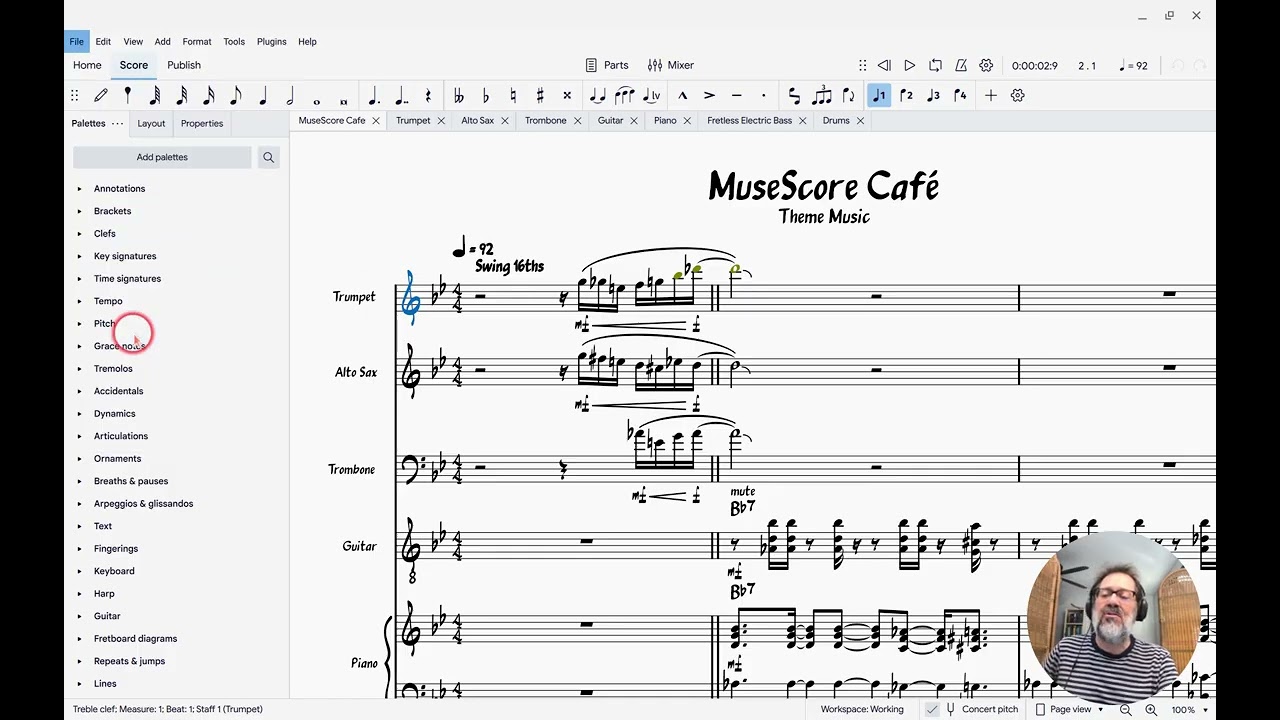The height and width of the screenshot is (720, 1280).
Task: Click the Add palettes button
Action: tap(162, 157)
